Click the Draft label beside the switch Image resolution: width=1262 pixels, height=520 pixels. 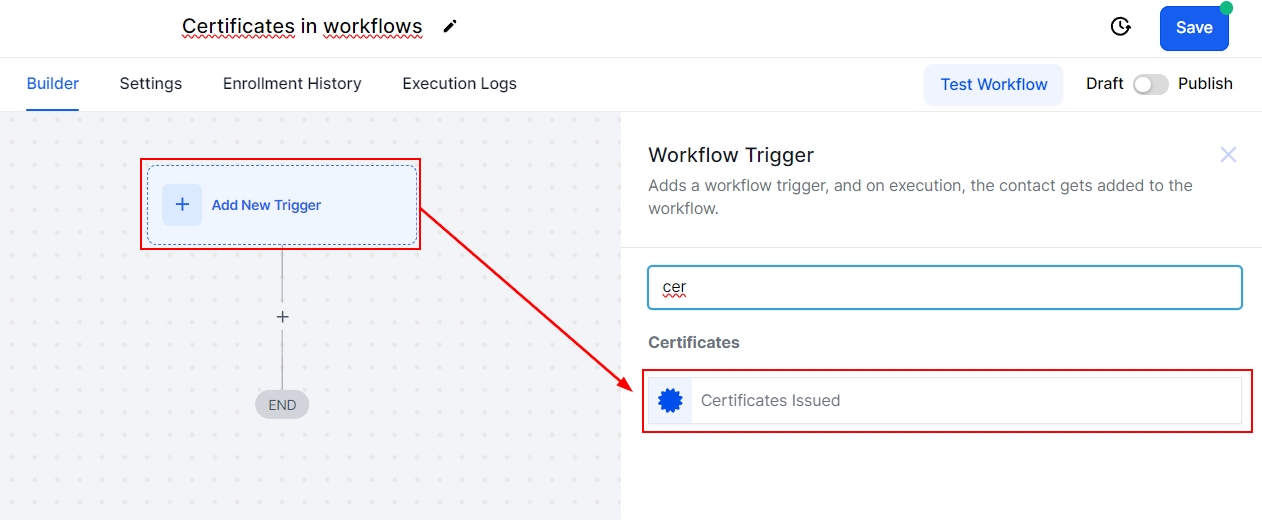pyautogui.click(x=1105, y=84)
